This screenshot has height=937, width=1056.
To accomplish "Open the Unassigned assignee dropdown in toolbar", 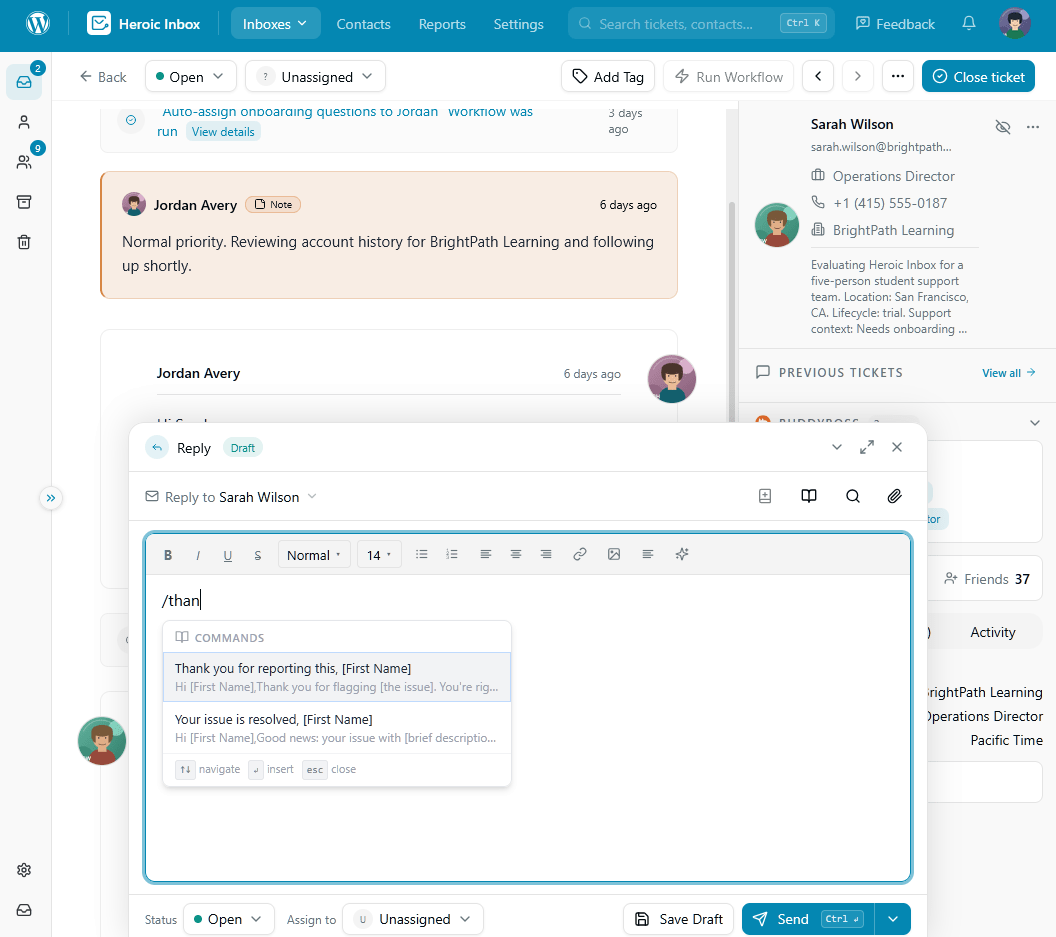I will pos(315,76).
